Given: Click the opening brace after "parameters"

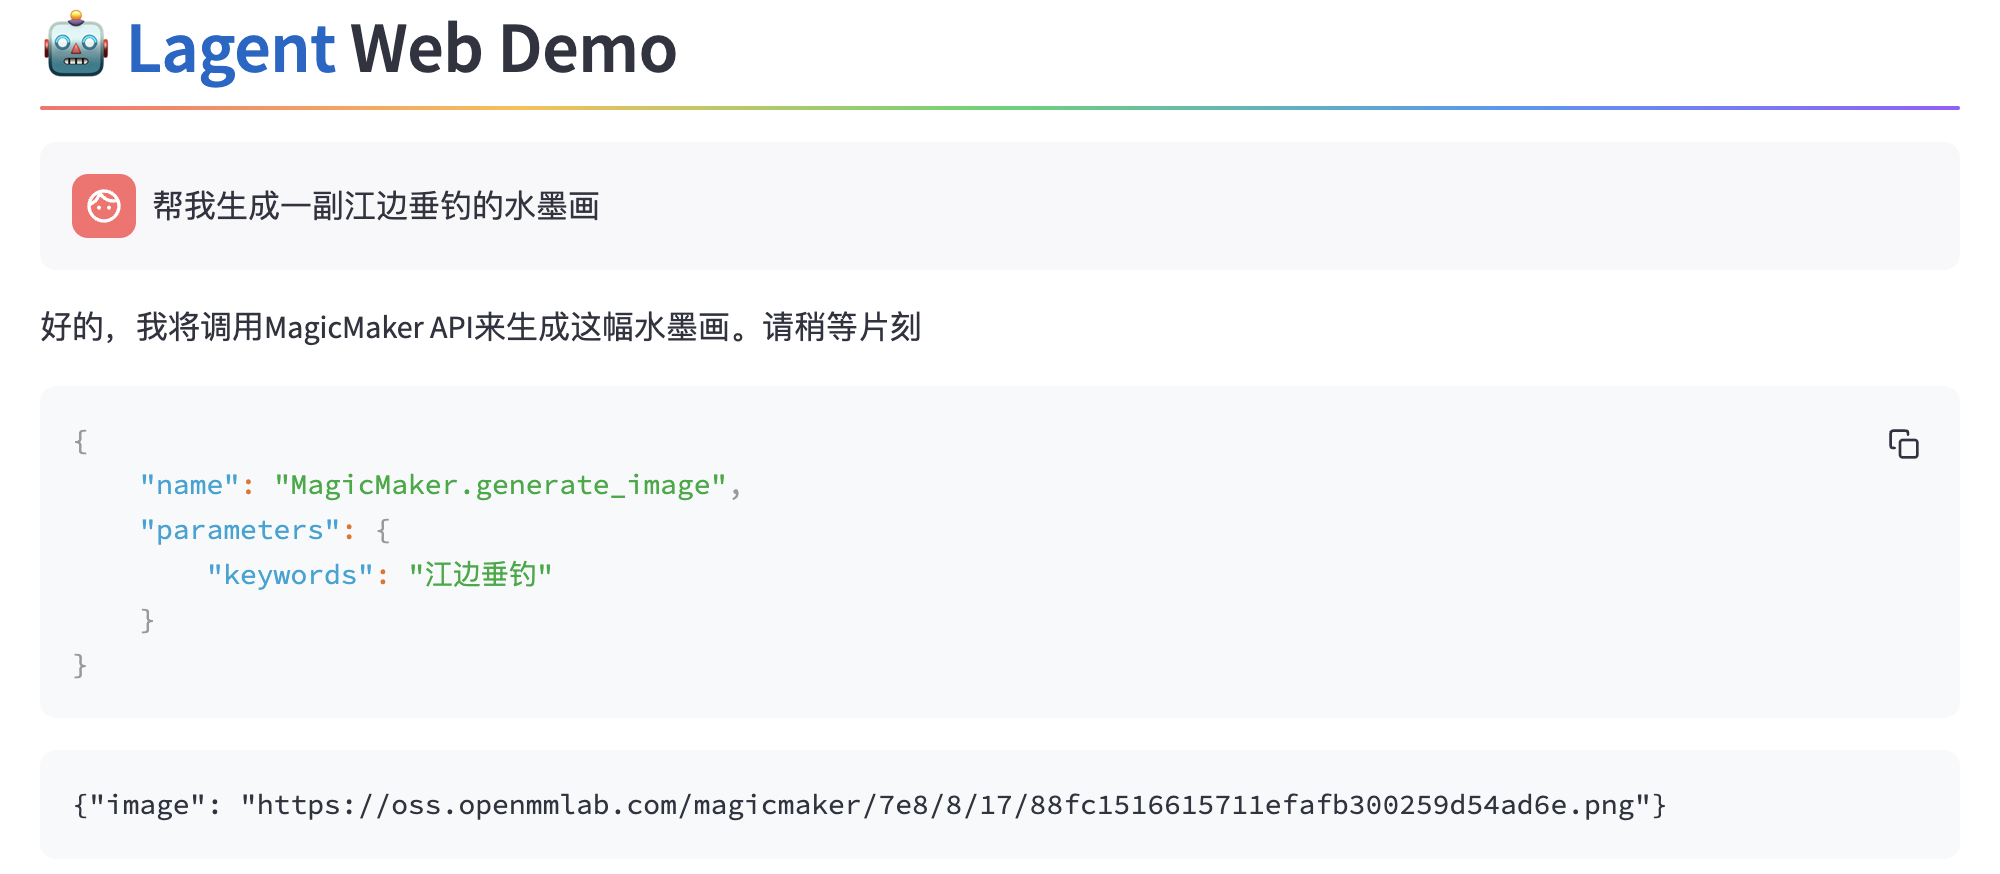Looking at the screenshot, I should point(383,530).
